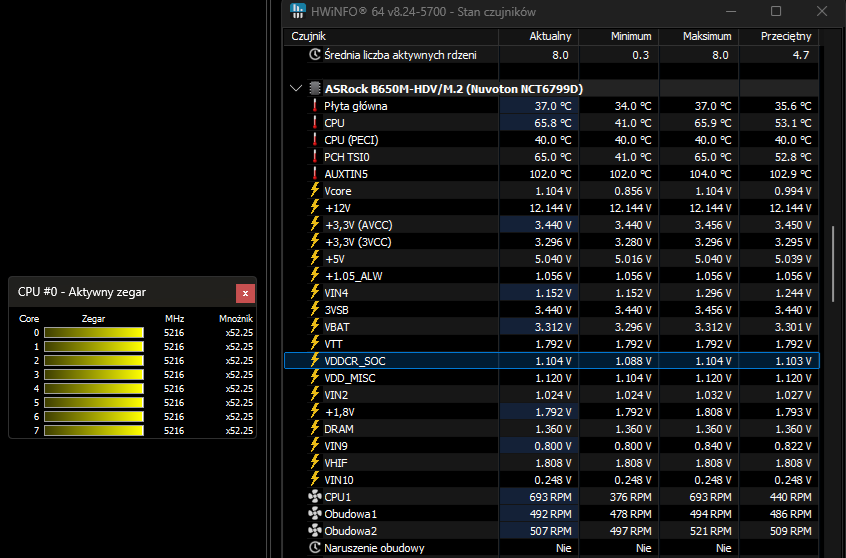Image resolution: width=846 pixels, height=558 pixels.
Task: Click the Maksimum column header
Action: 707,36
